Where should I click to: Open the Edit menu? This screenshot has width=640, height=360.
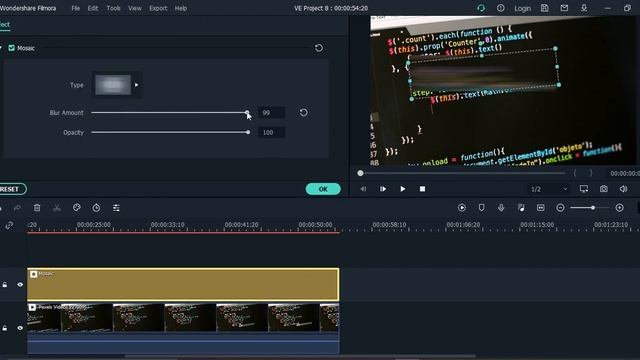coord(93,8)
